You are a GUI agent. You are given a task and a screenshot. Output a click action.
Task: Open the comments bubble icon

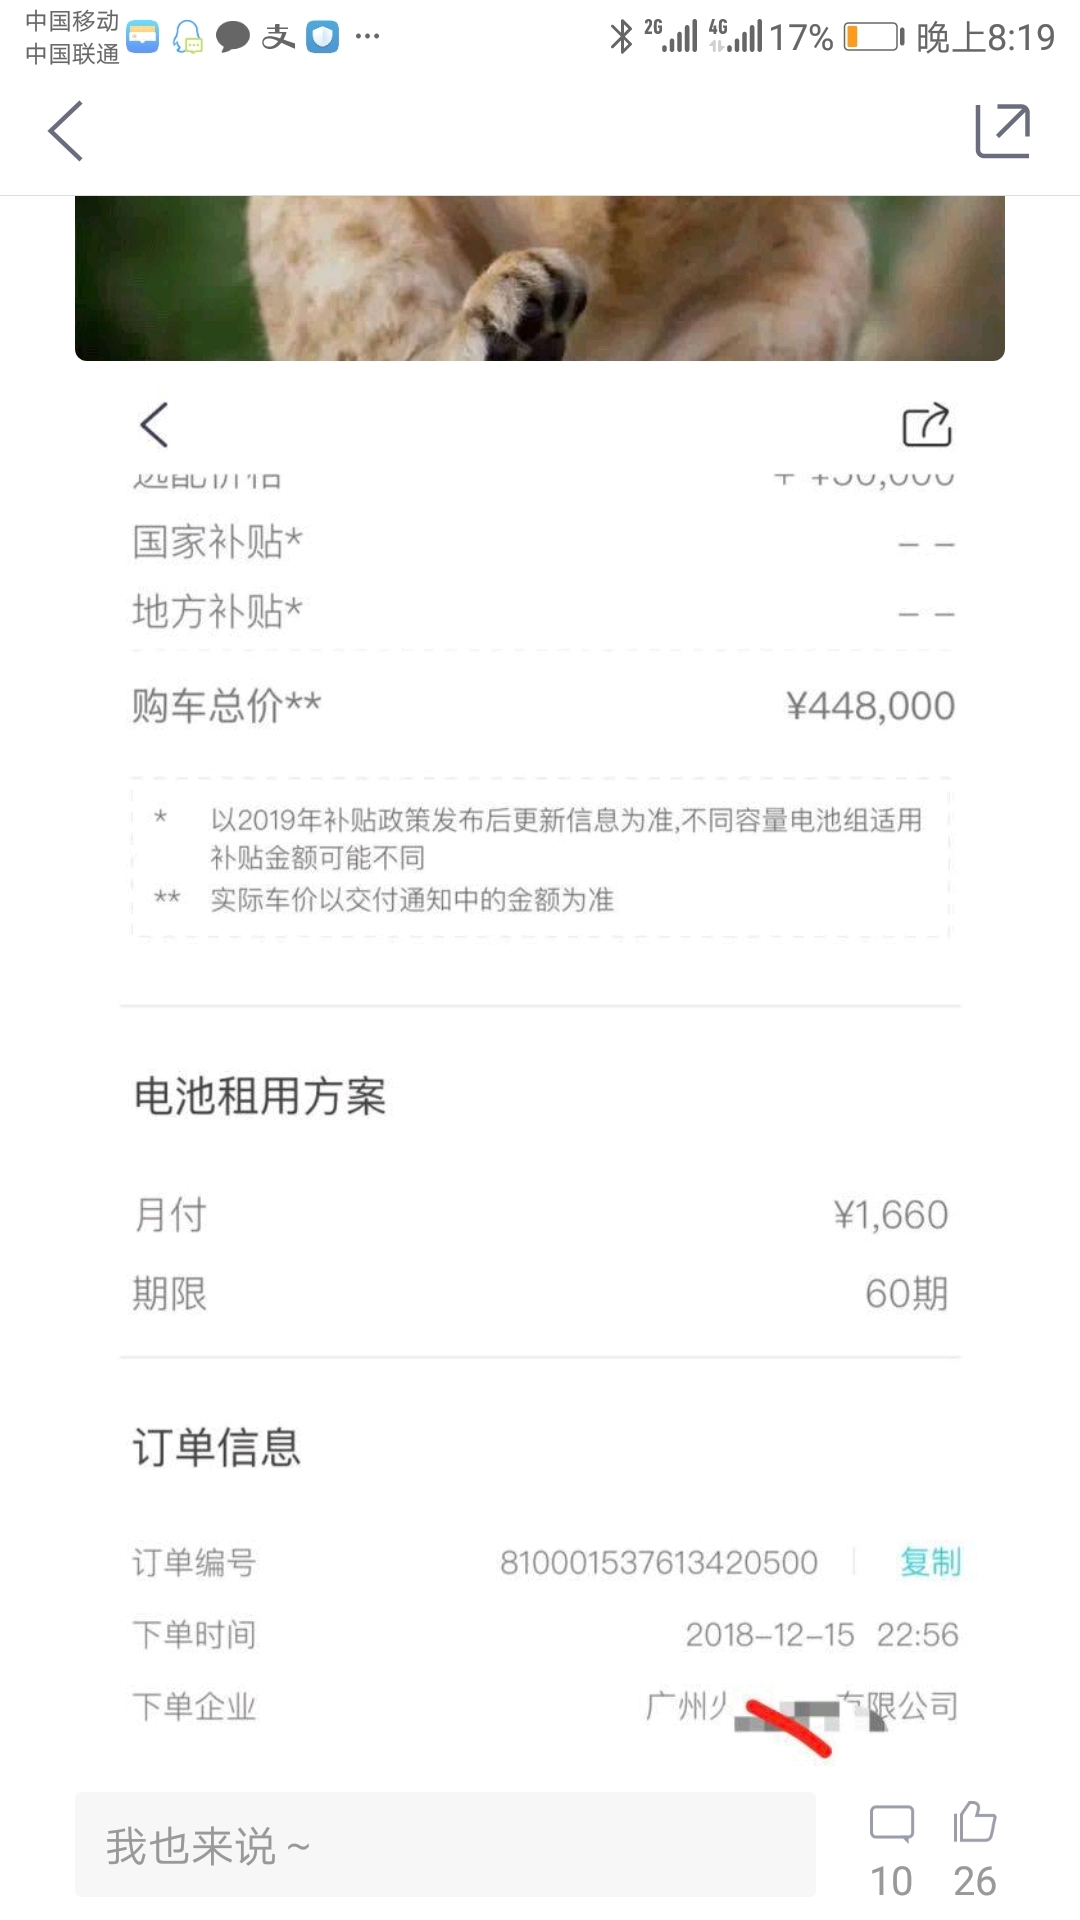pos(892,1824)
